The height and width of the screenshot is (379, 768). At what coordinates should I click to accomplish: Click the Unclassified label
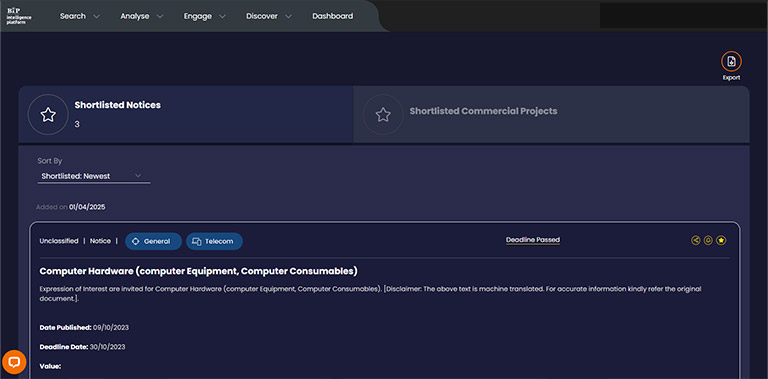pos(59,241)
